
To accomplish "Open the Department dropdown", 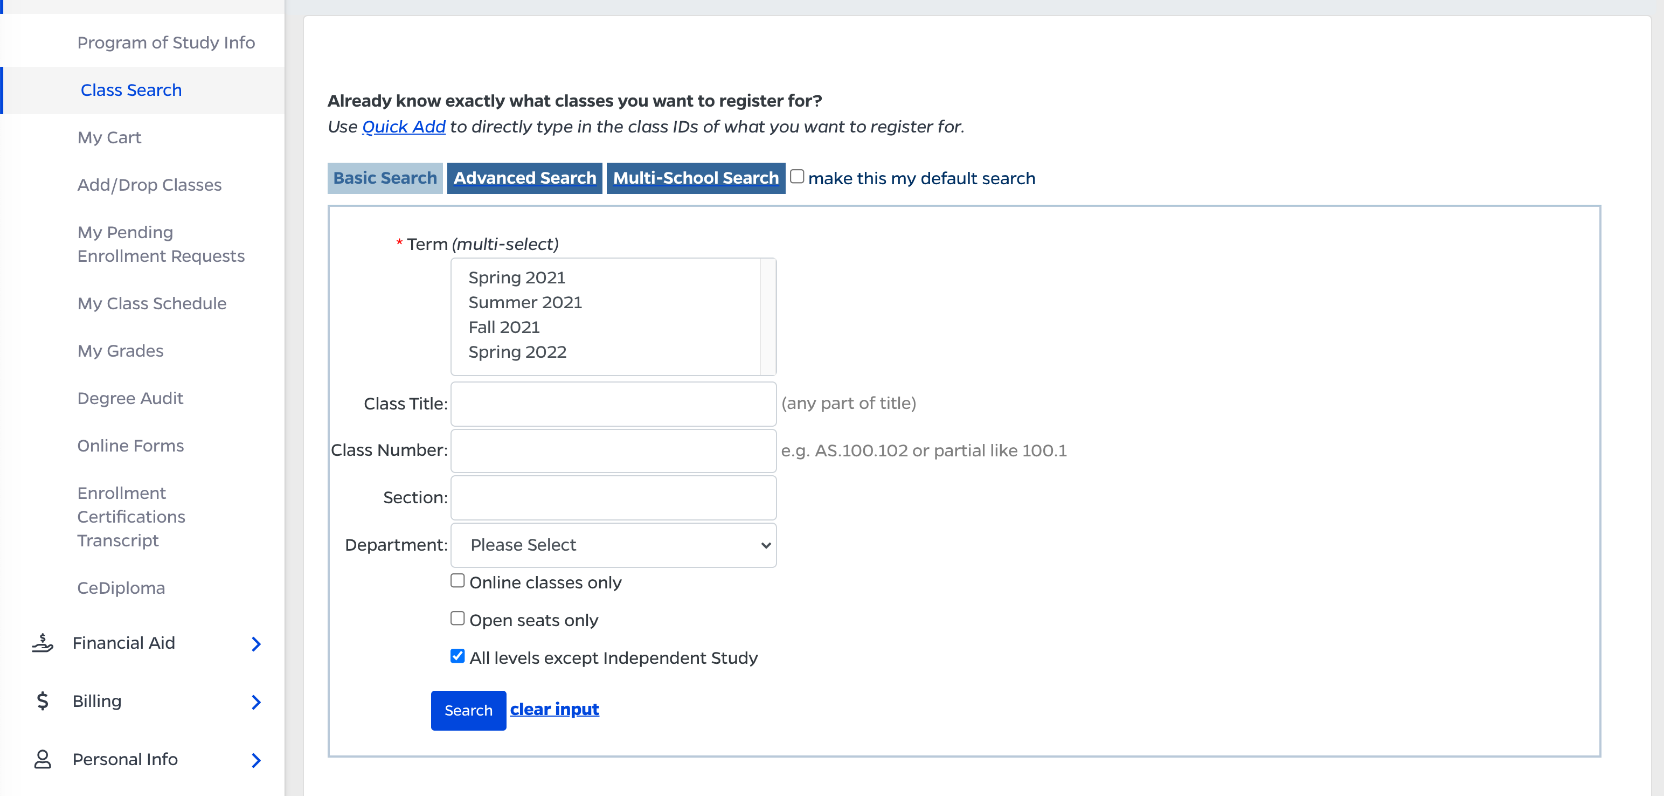I will [614, 545].
